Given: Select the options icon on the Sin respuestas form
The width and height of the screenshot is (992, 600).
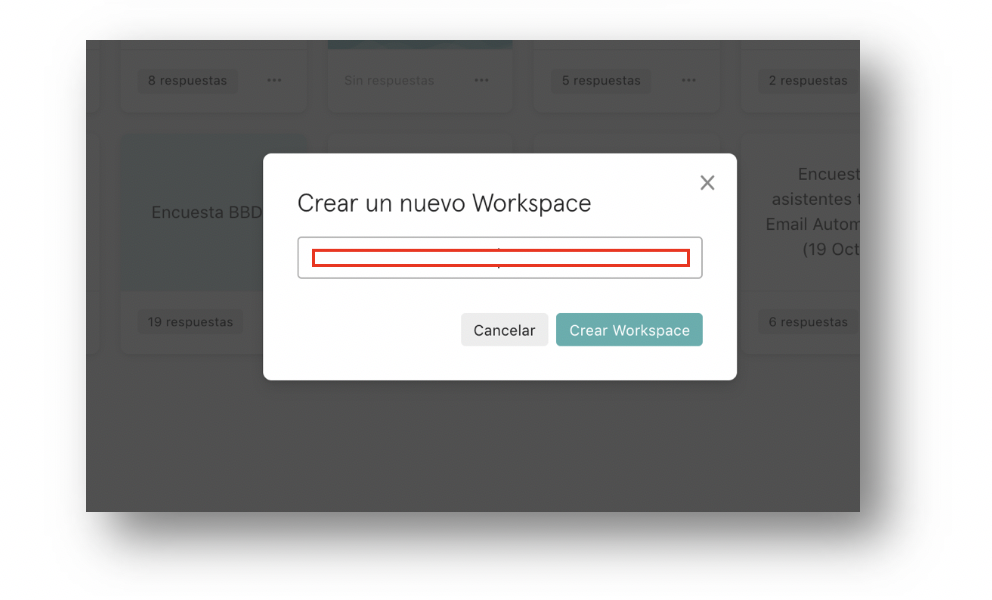Looking at the screenshot, I should (481, 81).
